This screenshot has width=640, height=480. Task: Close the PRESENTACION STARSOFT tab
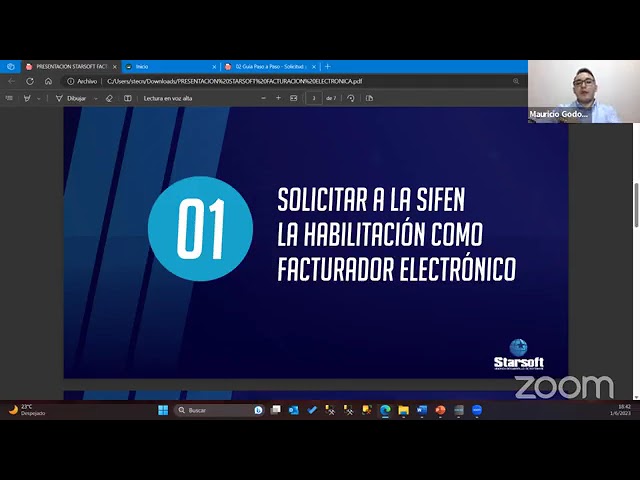115,67
